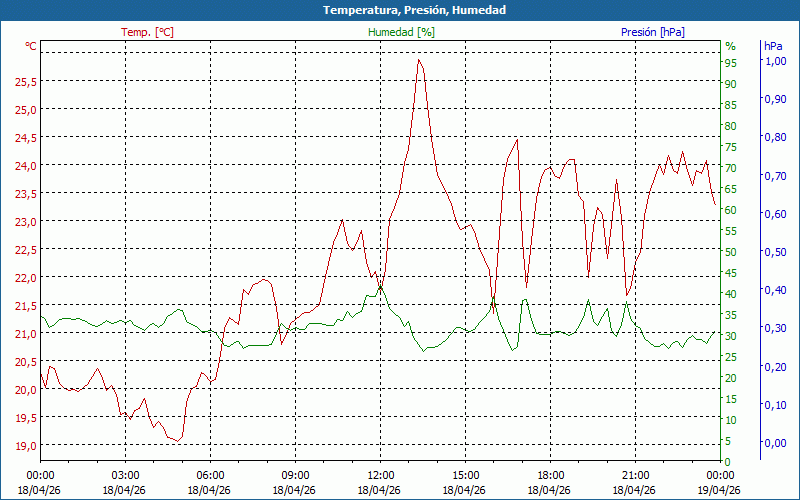Select the red Temp. [°C] legend label
800x500 pixels.
(x=147, y=32)
